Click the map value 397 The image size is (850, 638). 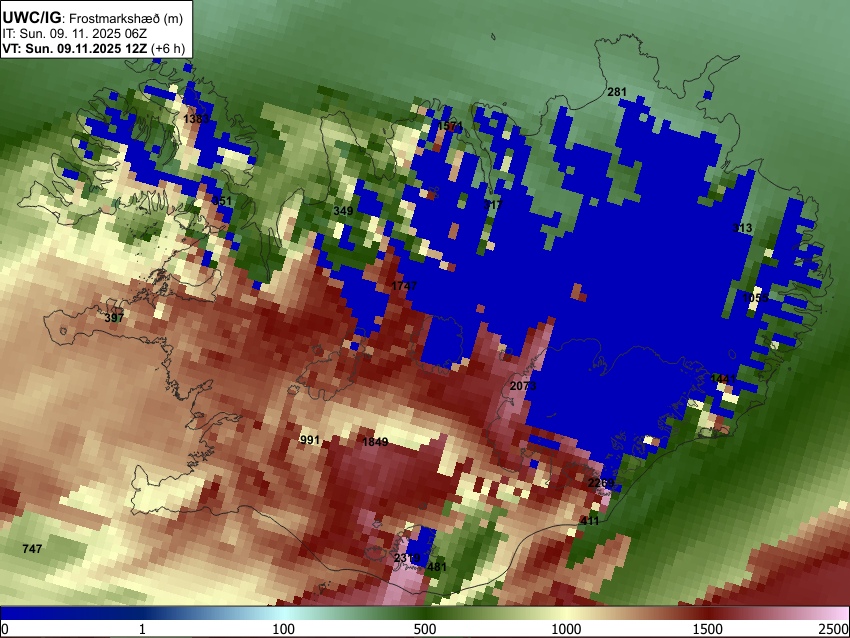(114, 317)
